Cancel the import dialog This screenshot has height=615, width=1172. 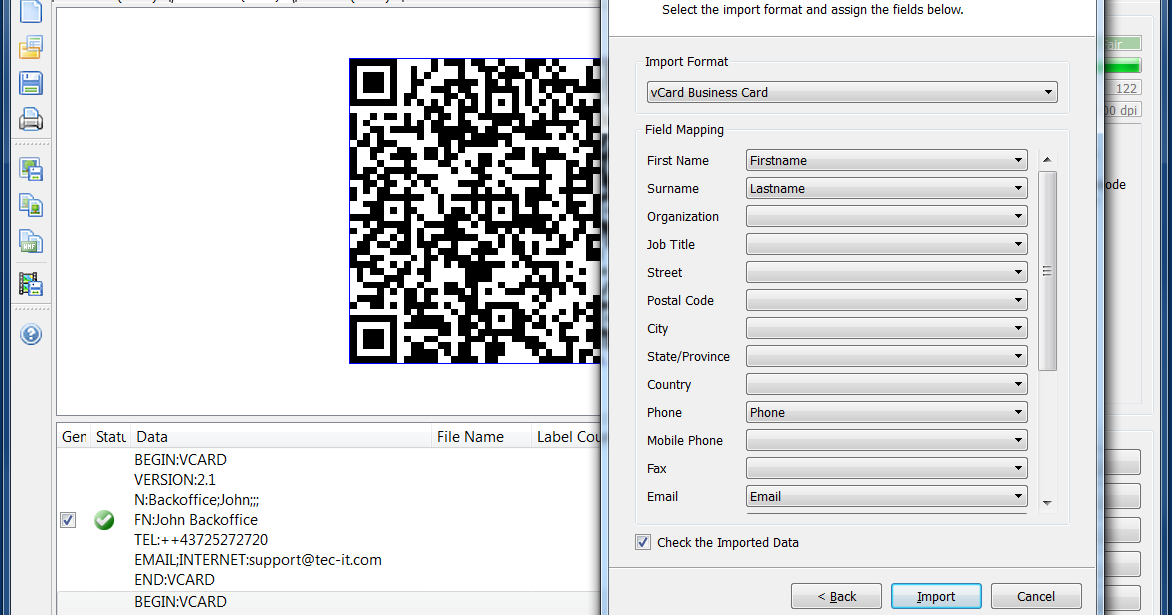pyautogui.click(x=1036, y=595)
